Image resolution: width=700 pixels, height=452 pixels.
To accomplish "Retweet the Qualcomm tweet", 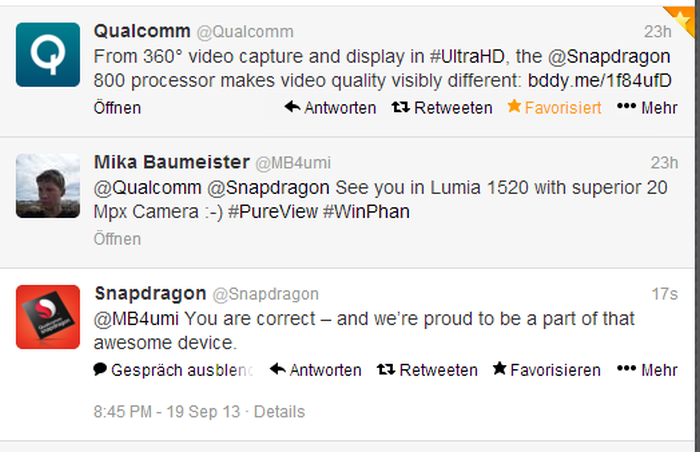I will [441, 107].
